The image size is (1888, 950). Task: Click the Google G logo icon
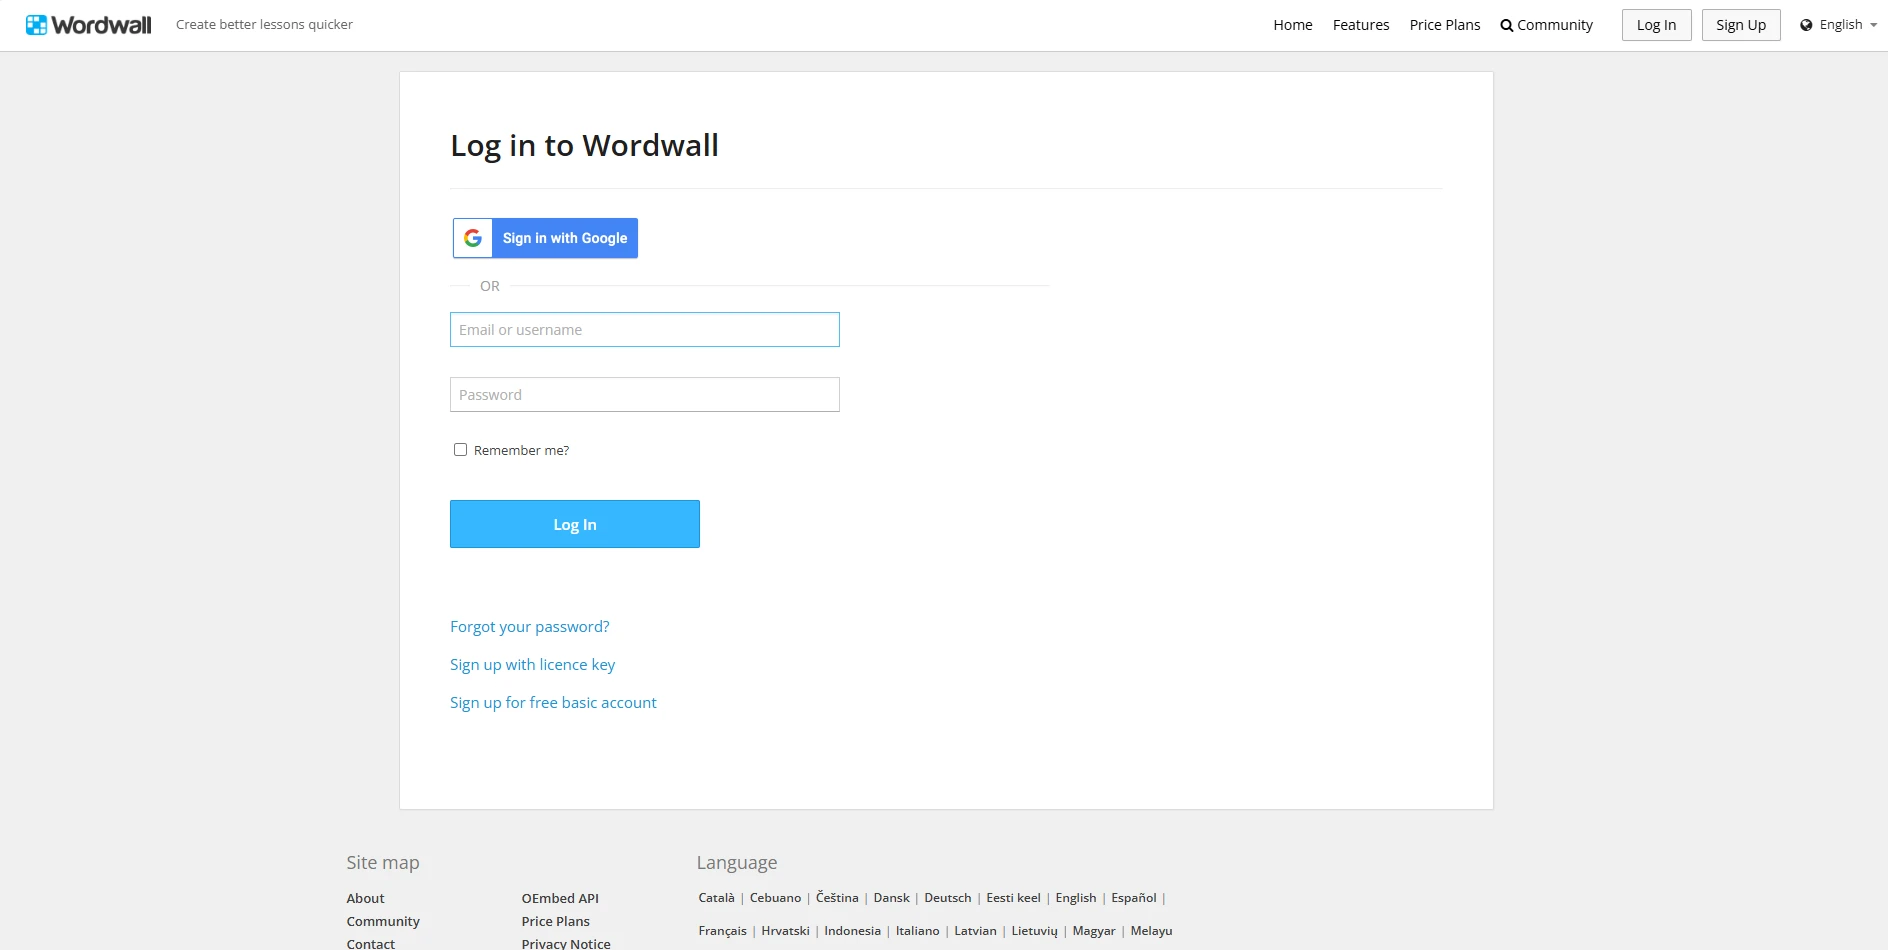pos(473,238)
